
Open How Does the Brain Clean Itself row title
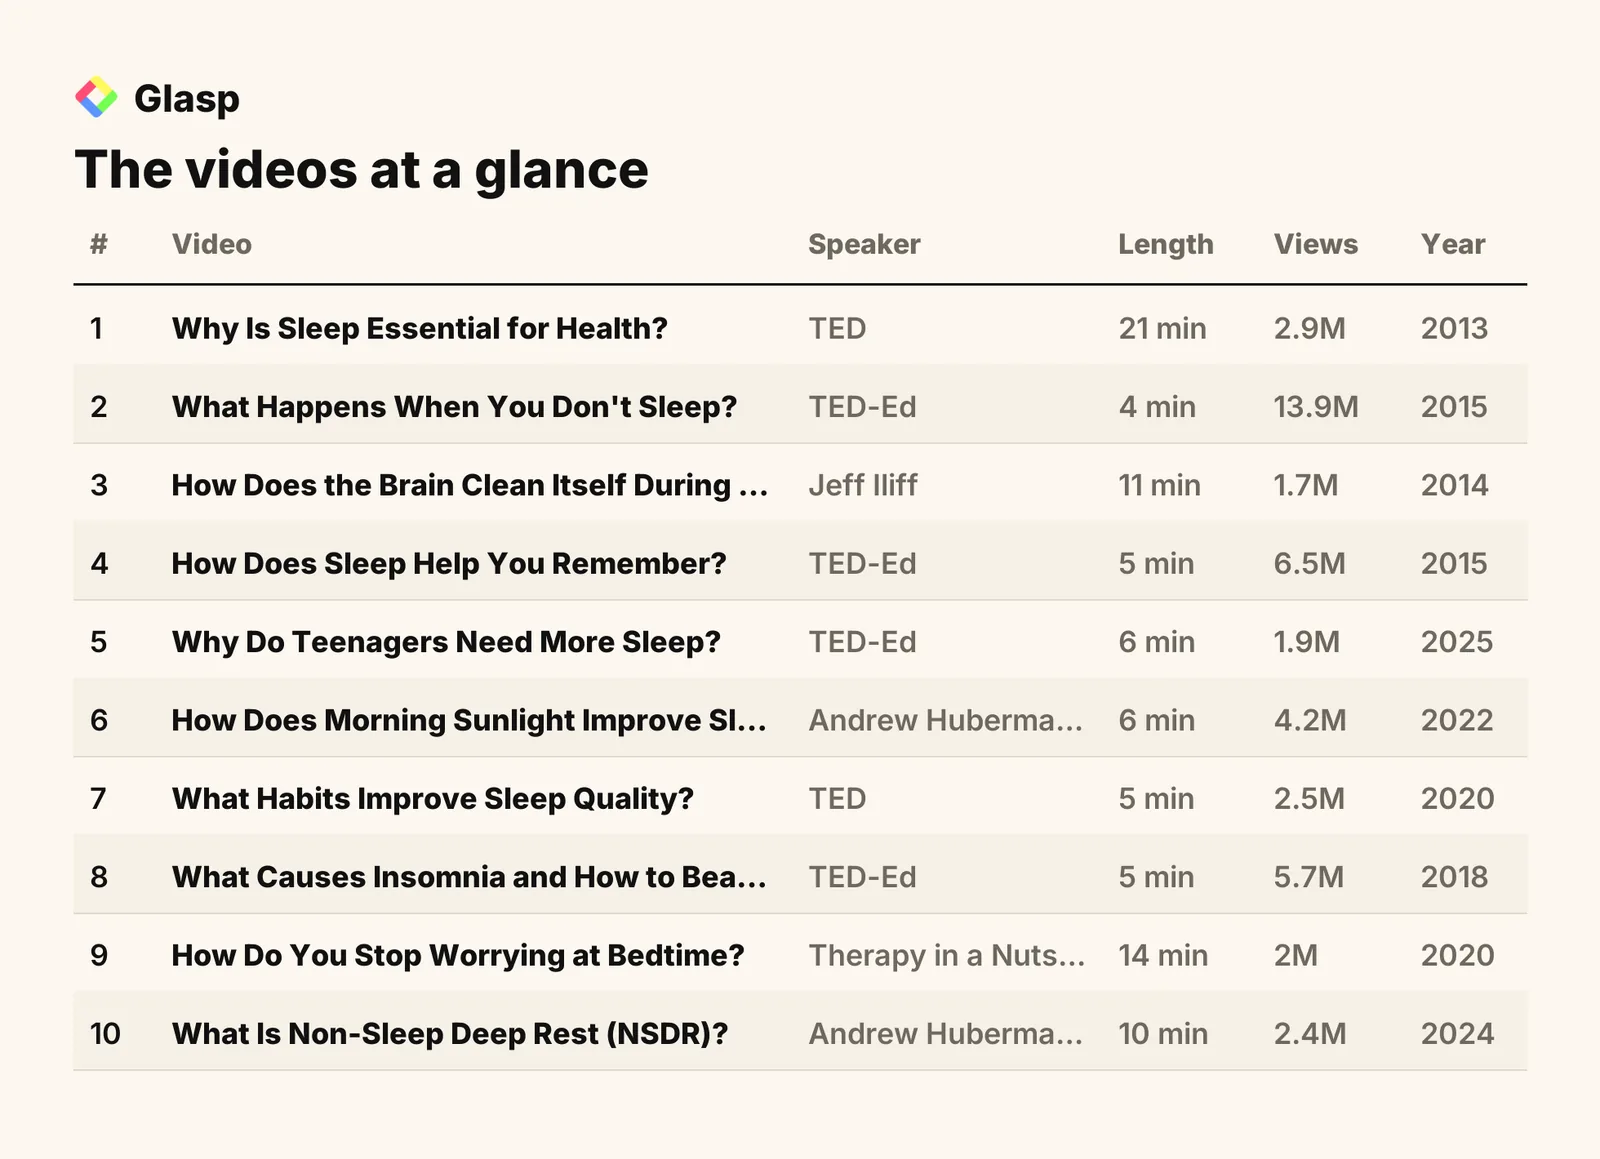tap(470, 485)
